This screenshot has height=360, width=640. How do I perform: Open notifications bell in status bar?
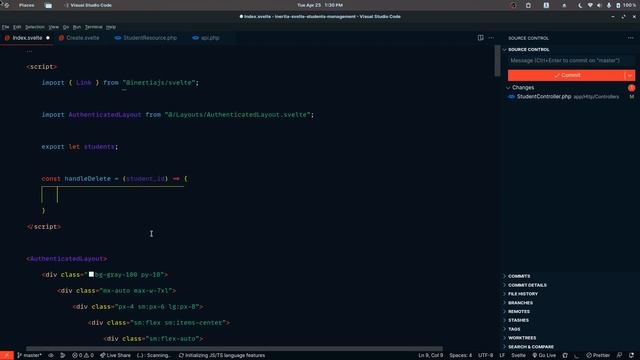(631, 356)
